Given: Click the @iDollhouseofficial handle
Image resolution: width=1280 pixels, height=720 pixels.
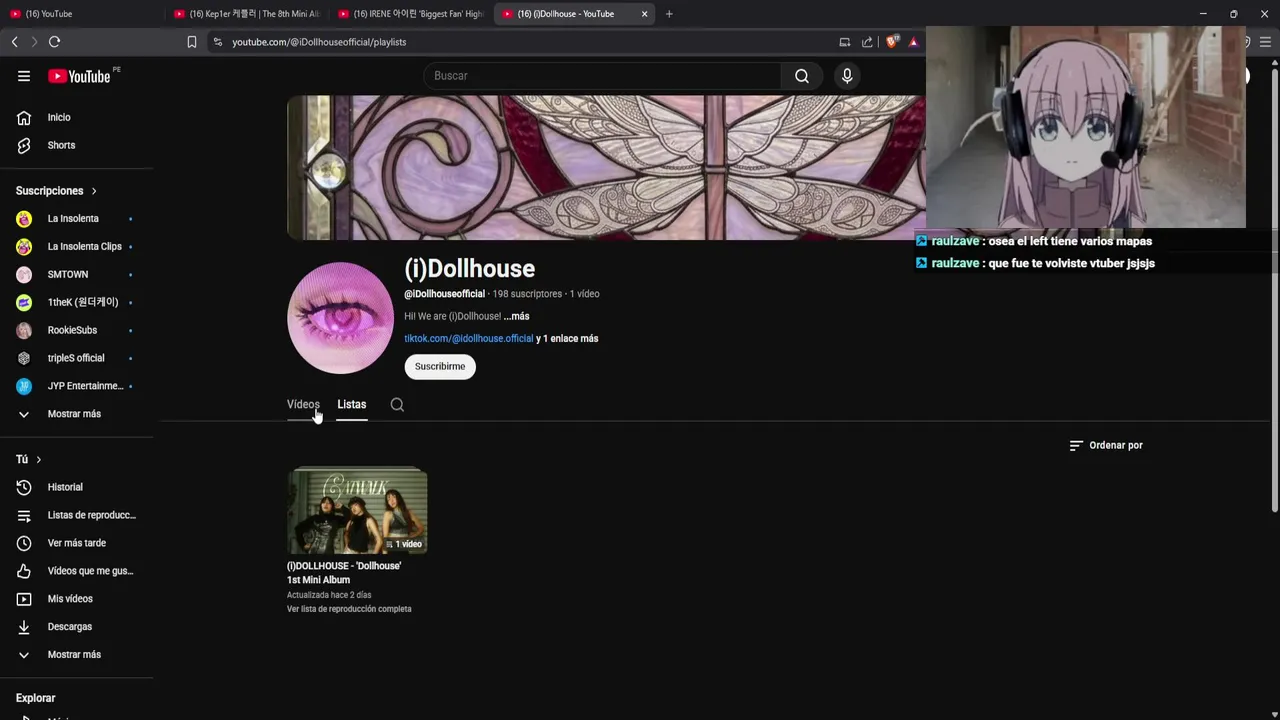Looking at the screenshot, I should pyautogui.click(x=444, y=294).
